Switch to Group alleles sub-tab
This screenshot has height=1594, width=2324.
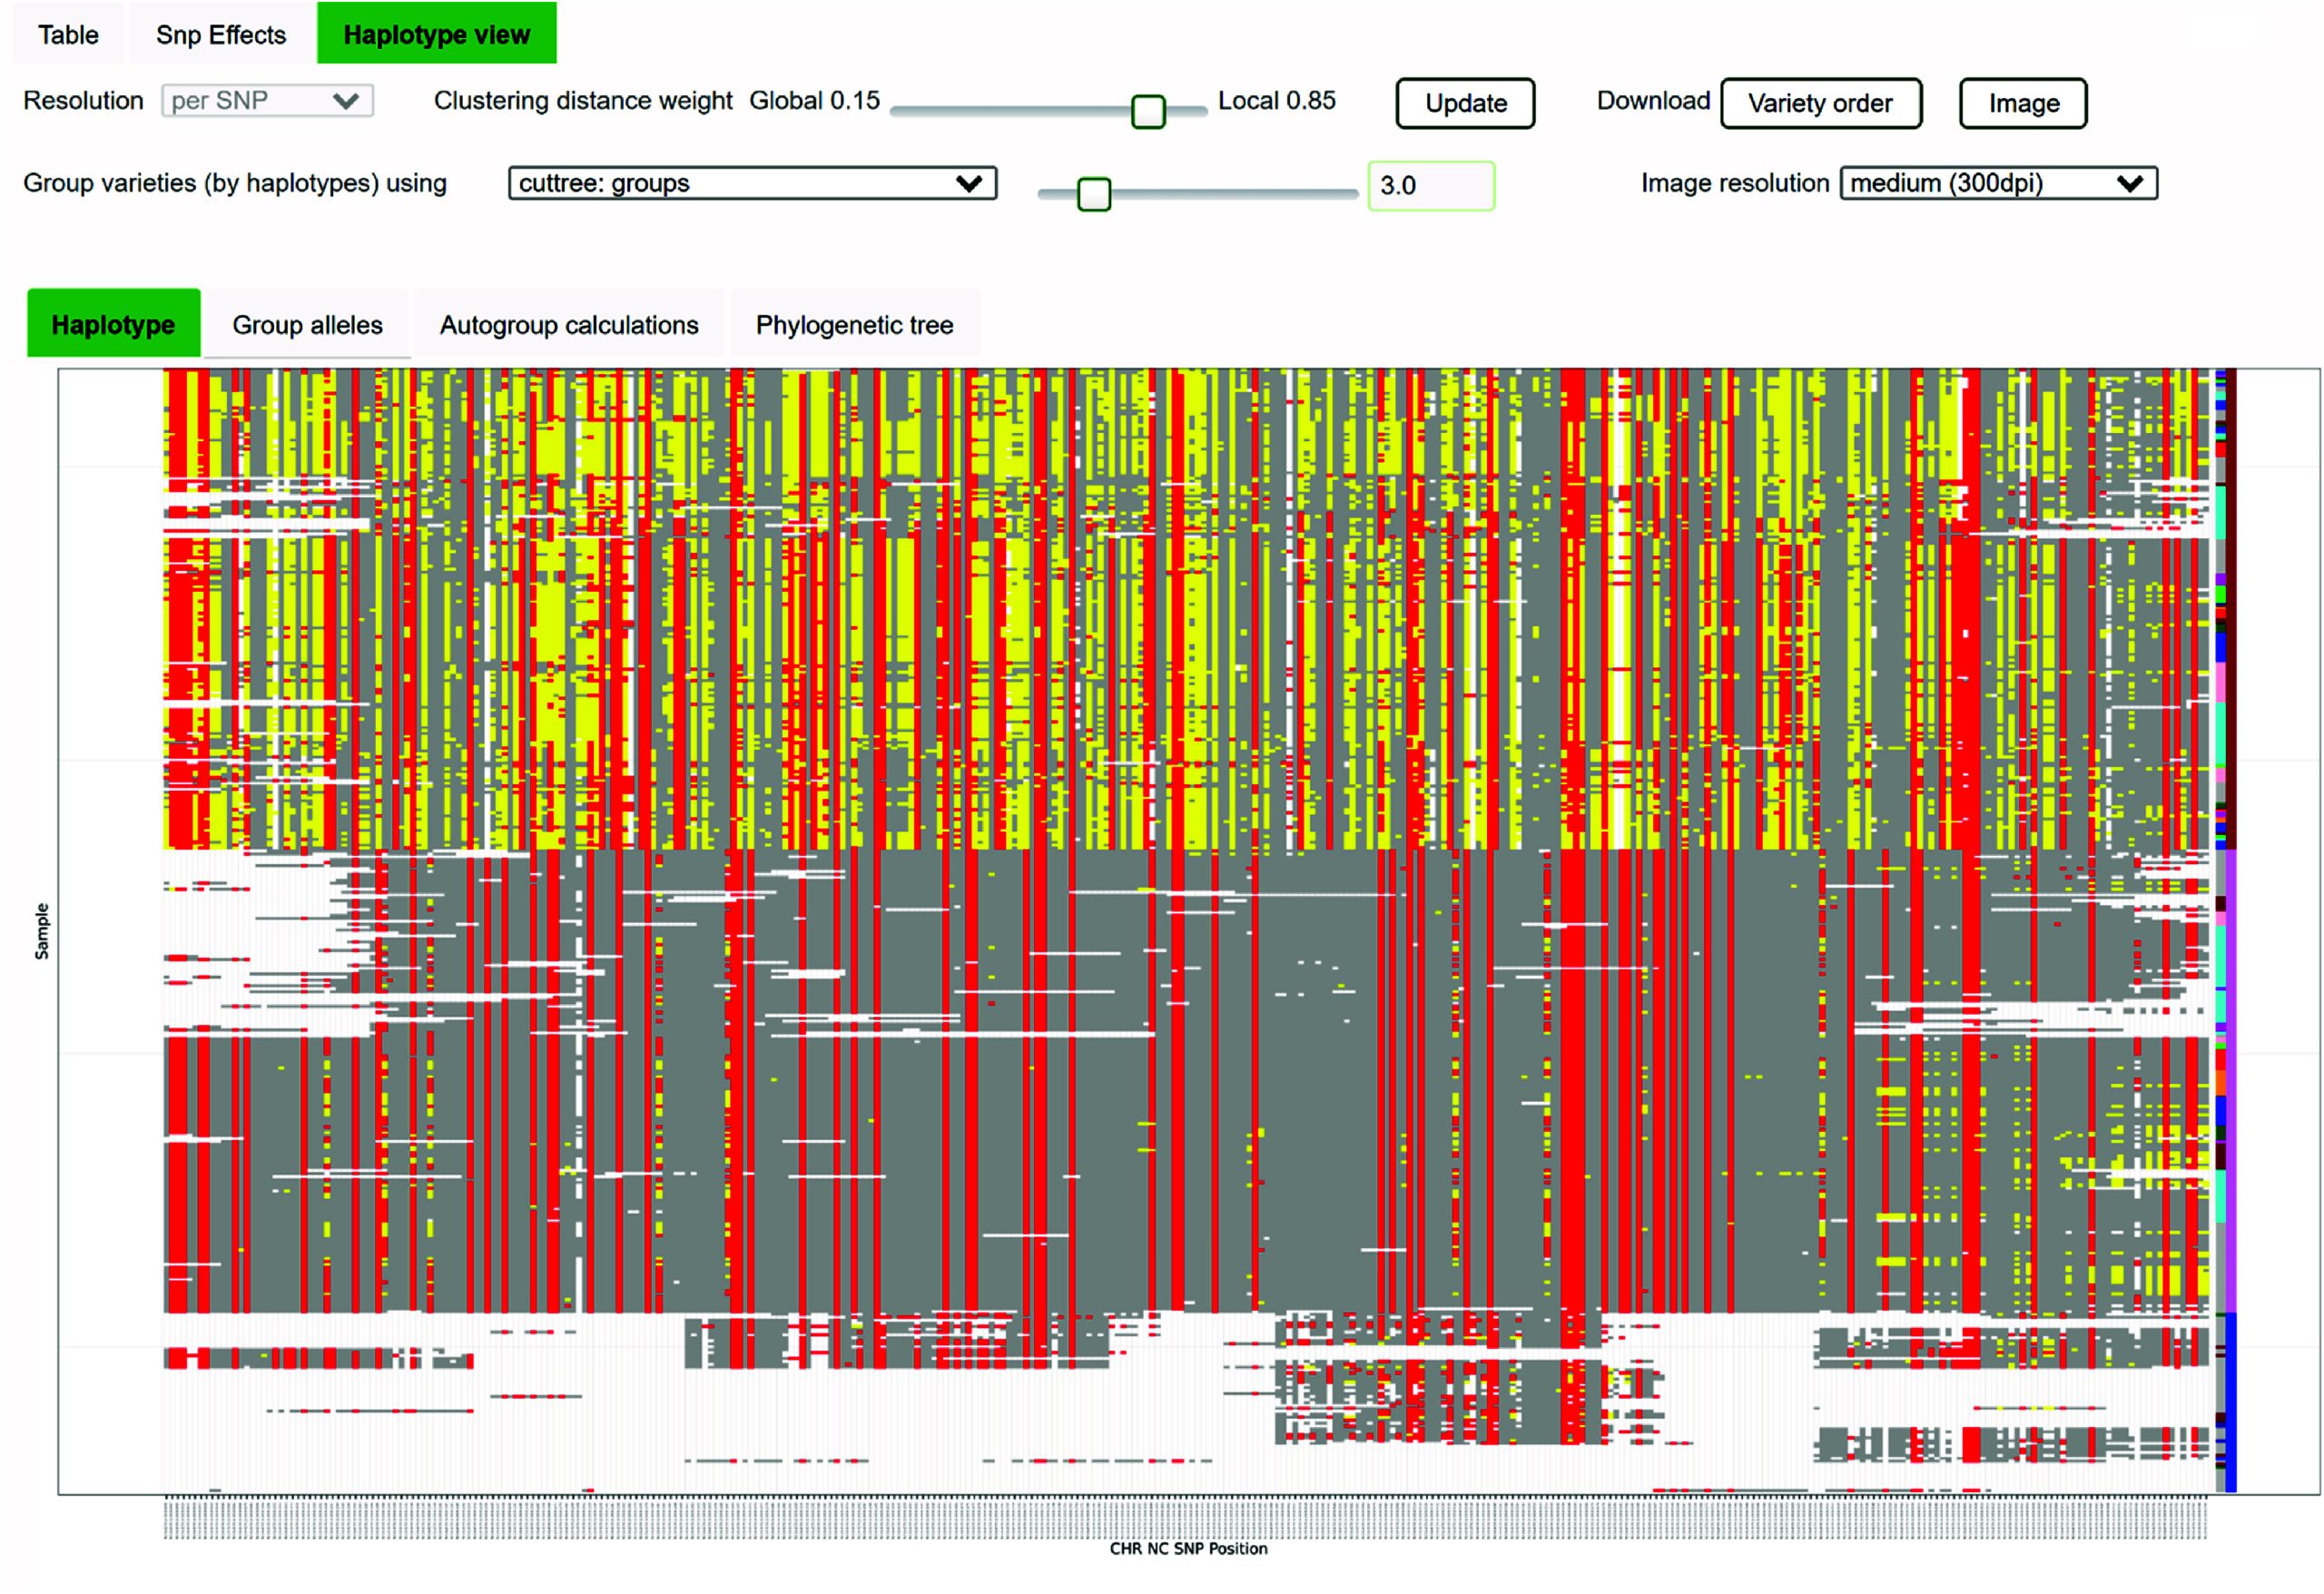307,324
